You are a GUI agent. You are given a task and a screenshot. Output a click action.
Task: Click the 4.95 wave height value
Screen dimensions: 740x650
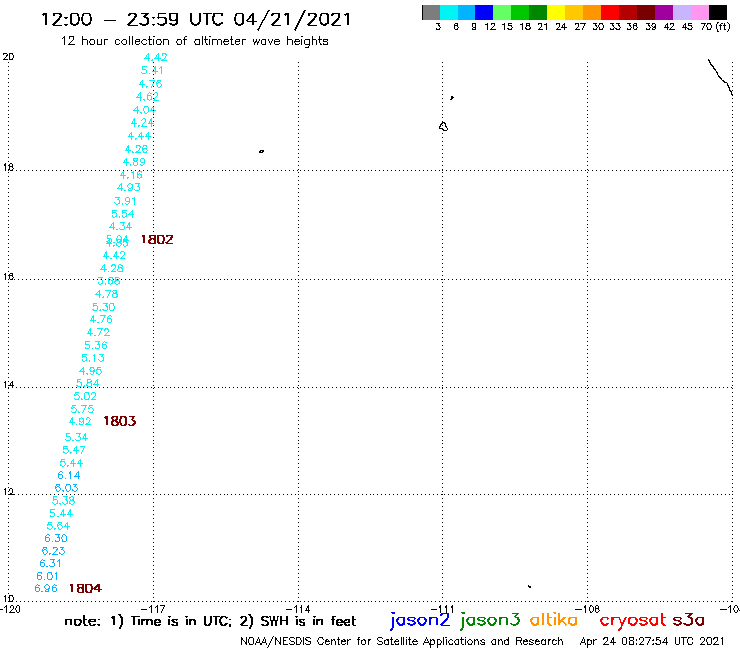click(90, 371)
